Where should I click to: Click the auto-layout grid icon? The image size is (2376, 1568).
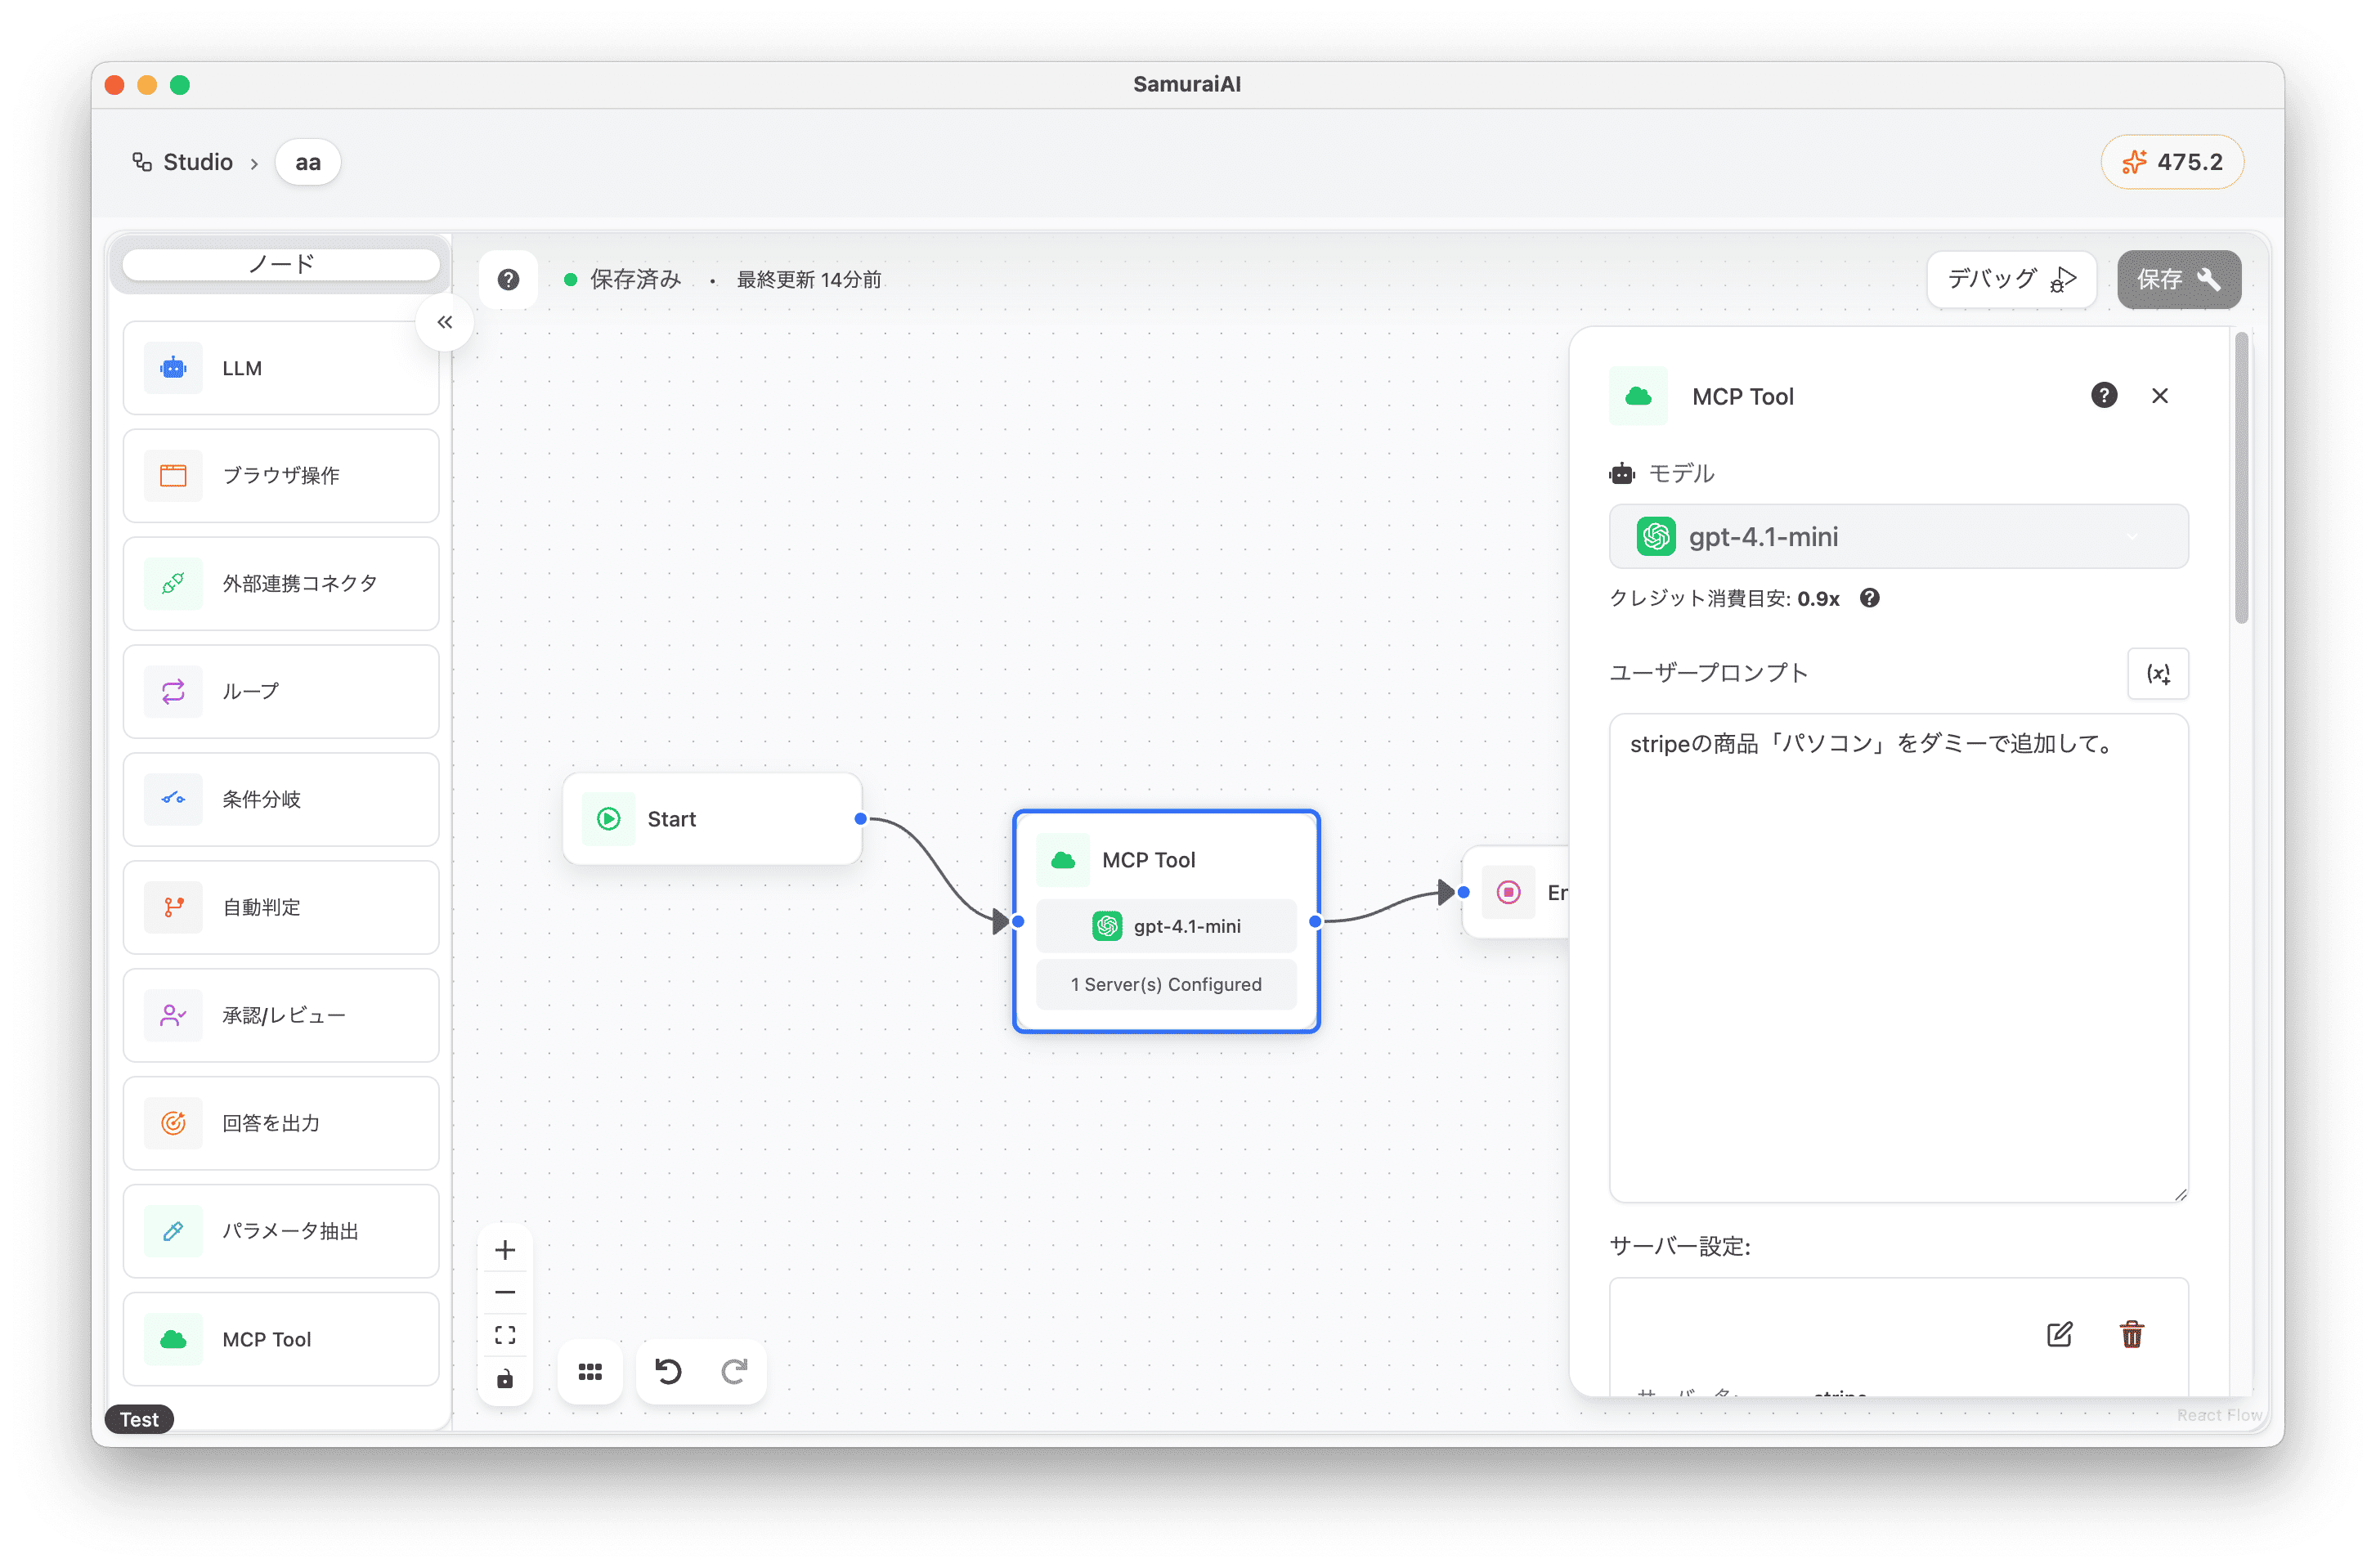coord(590,1371)
